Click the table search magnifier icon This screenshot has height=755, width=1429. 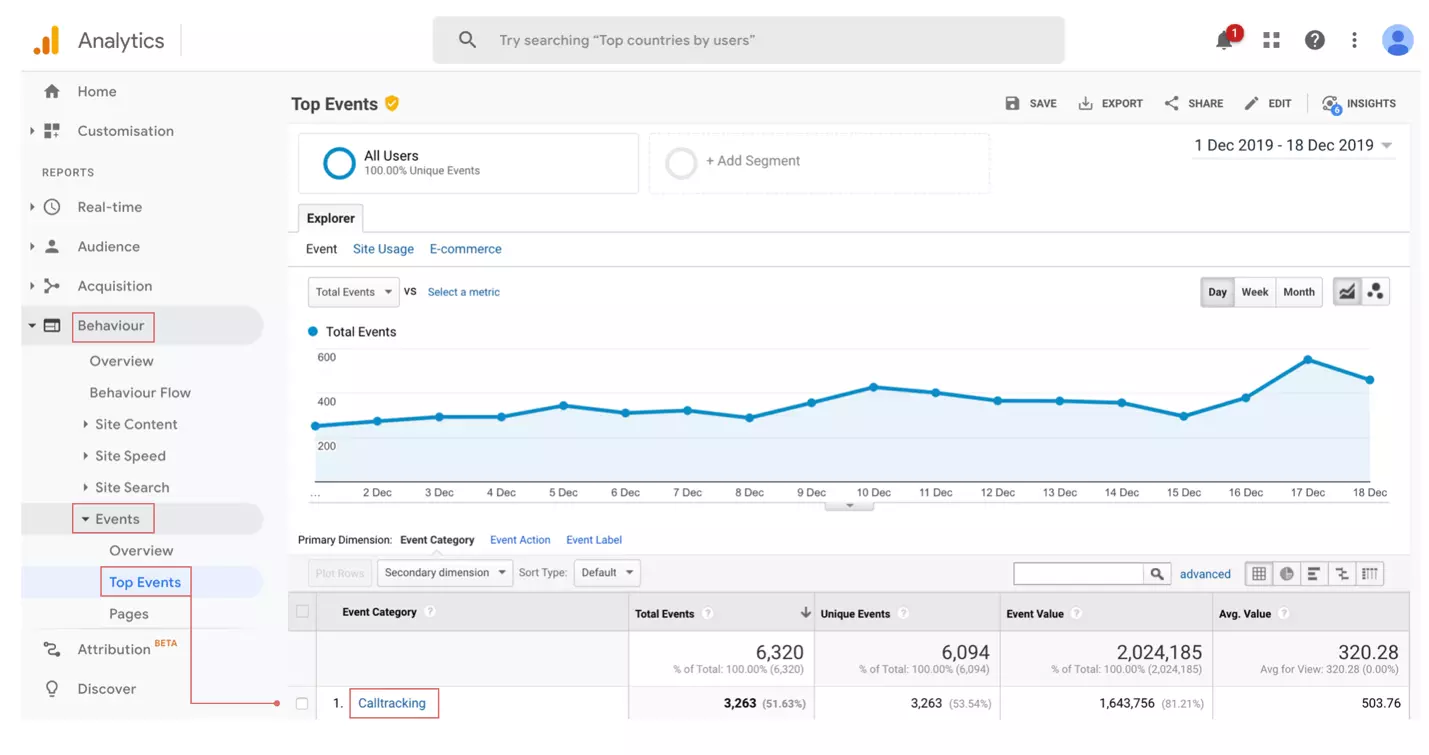(1157, 574)
